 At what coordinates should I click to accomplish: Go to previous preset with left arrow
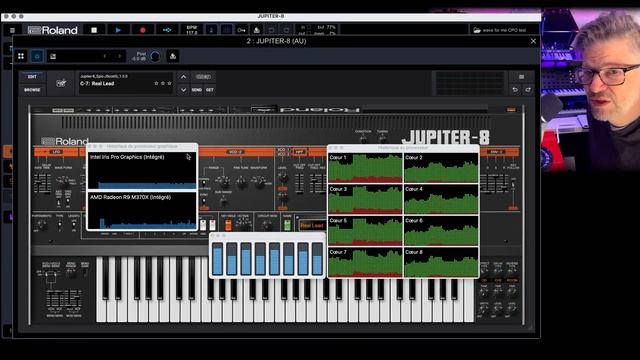point(105,56)
